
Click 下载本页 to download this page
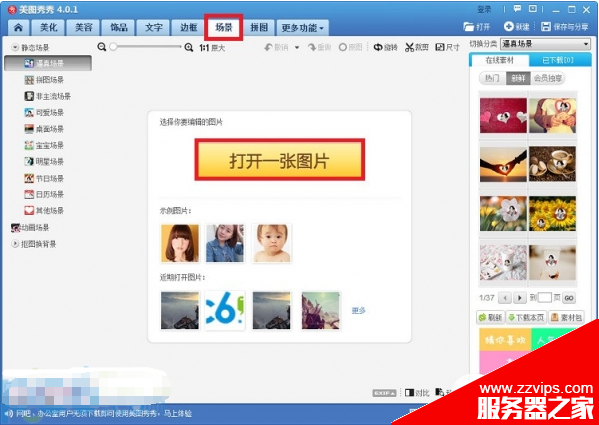(526, 318)
